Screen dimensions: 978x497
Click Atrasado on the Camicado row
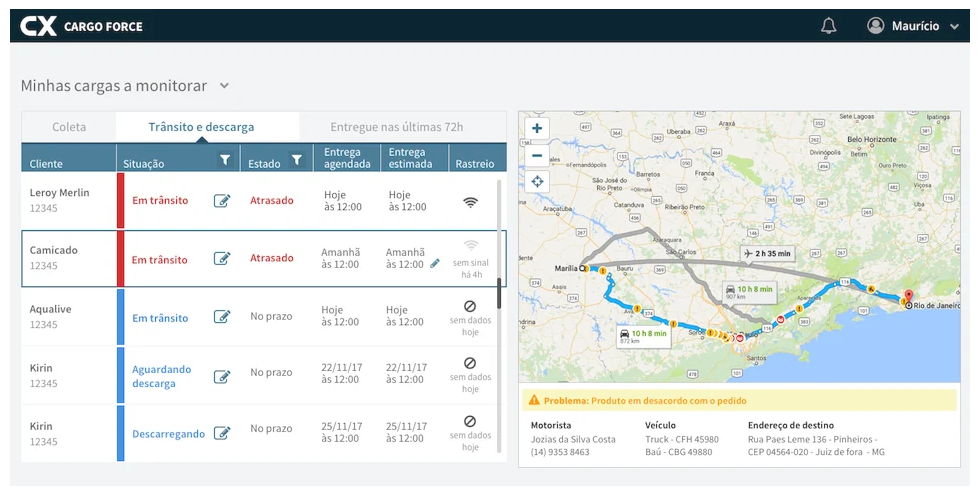[x=271, y=258]
